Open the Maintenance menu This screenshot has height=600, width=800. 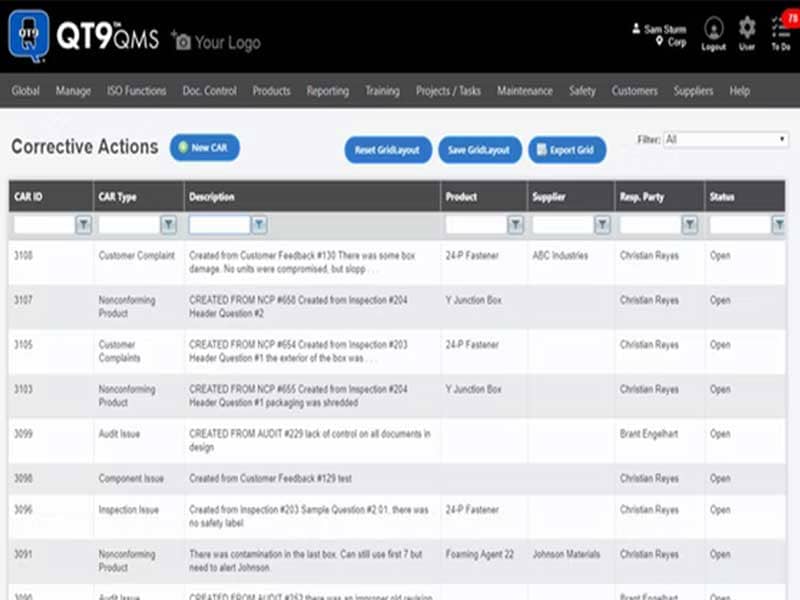[525, 91]
